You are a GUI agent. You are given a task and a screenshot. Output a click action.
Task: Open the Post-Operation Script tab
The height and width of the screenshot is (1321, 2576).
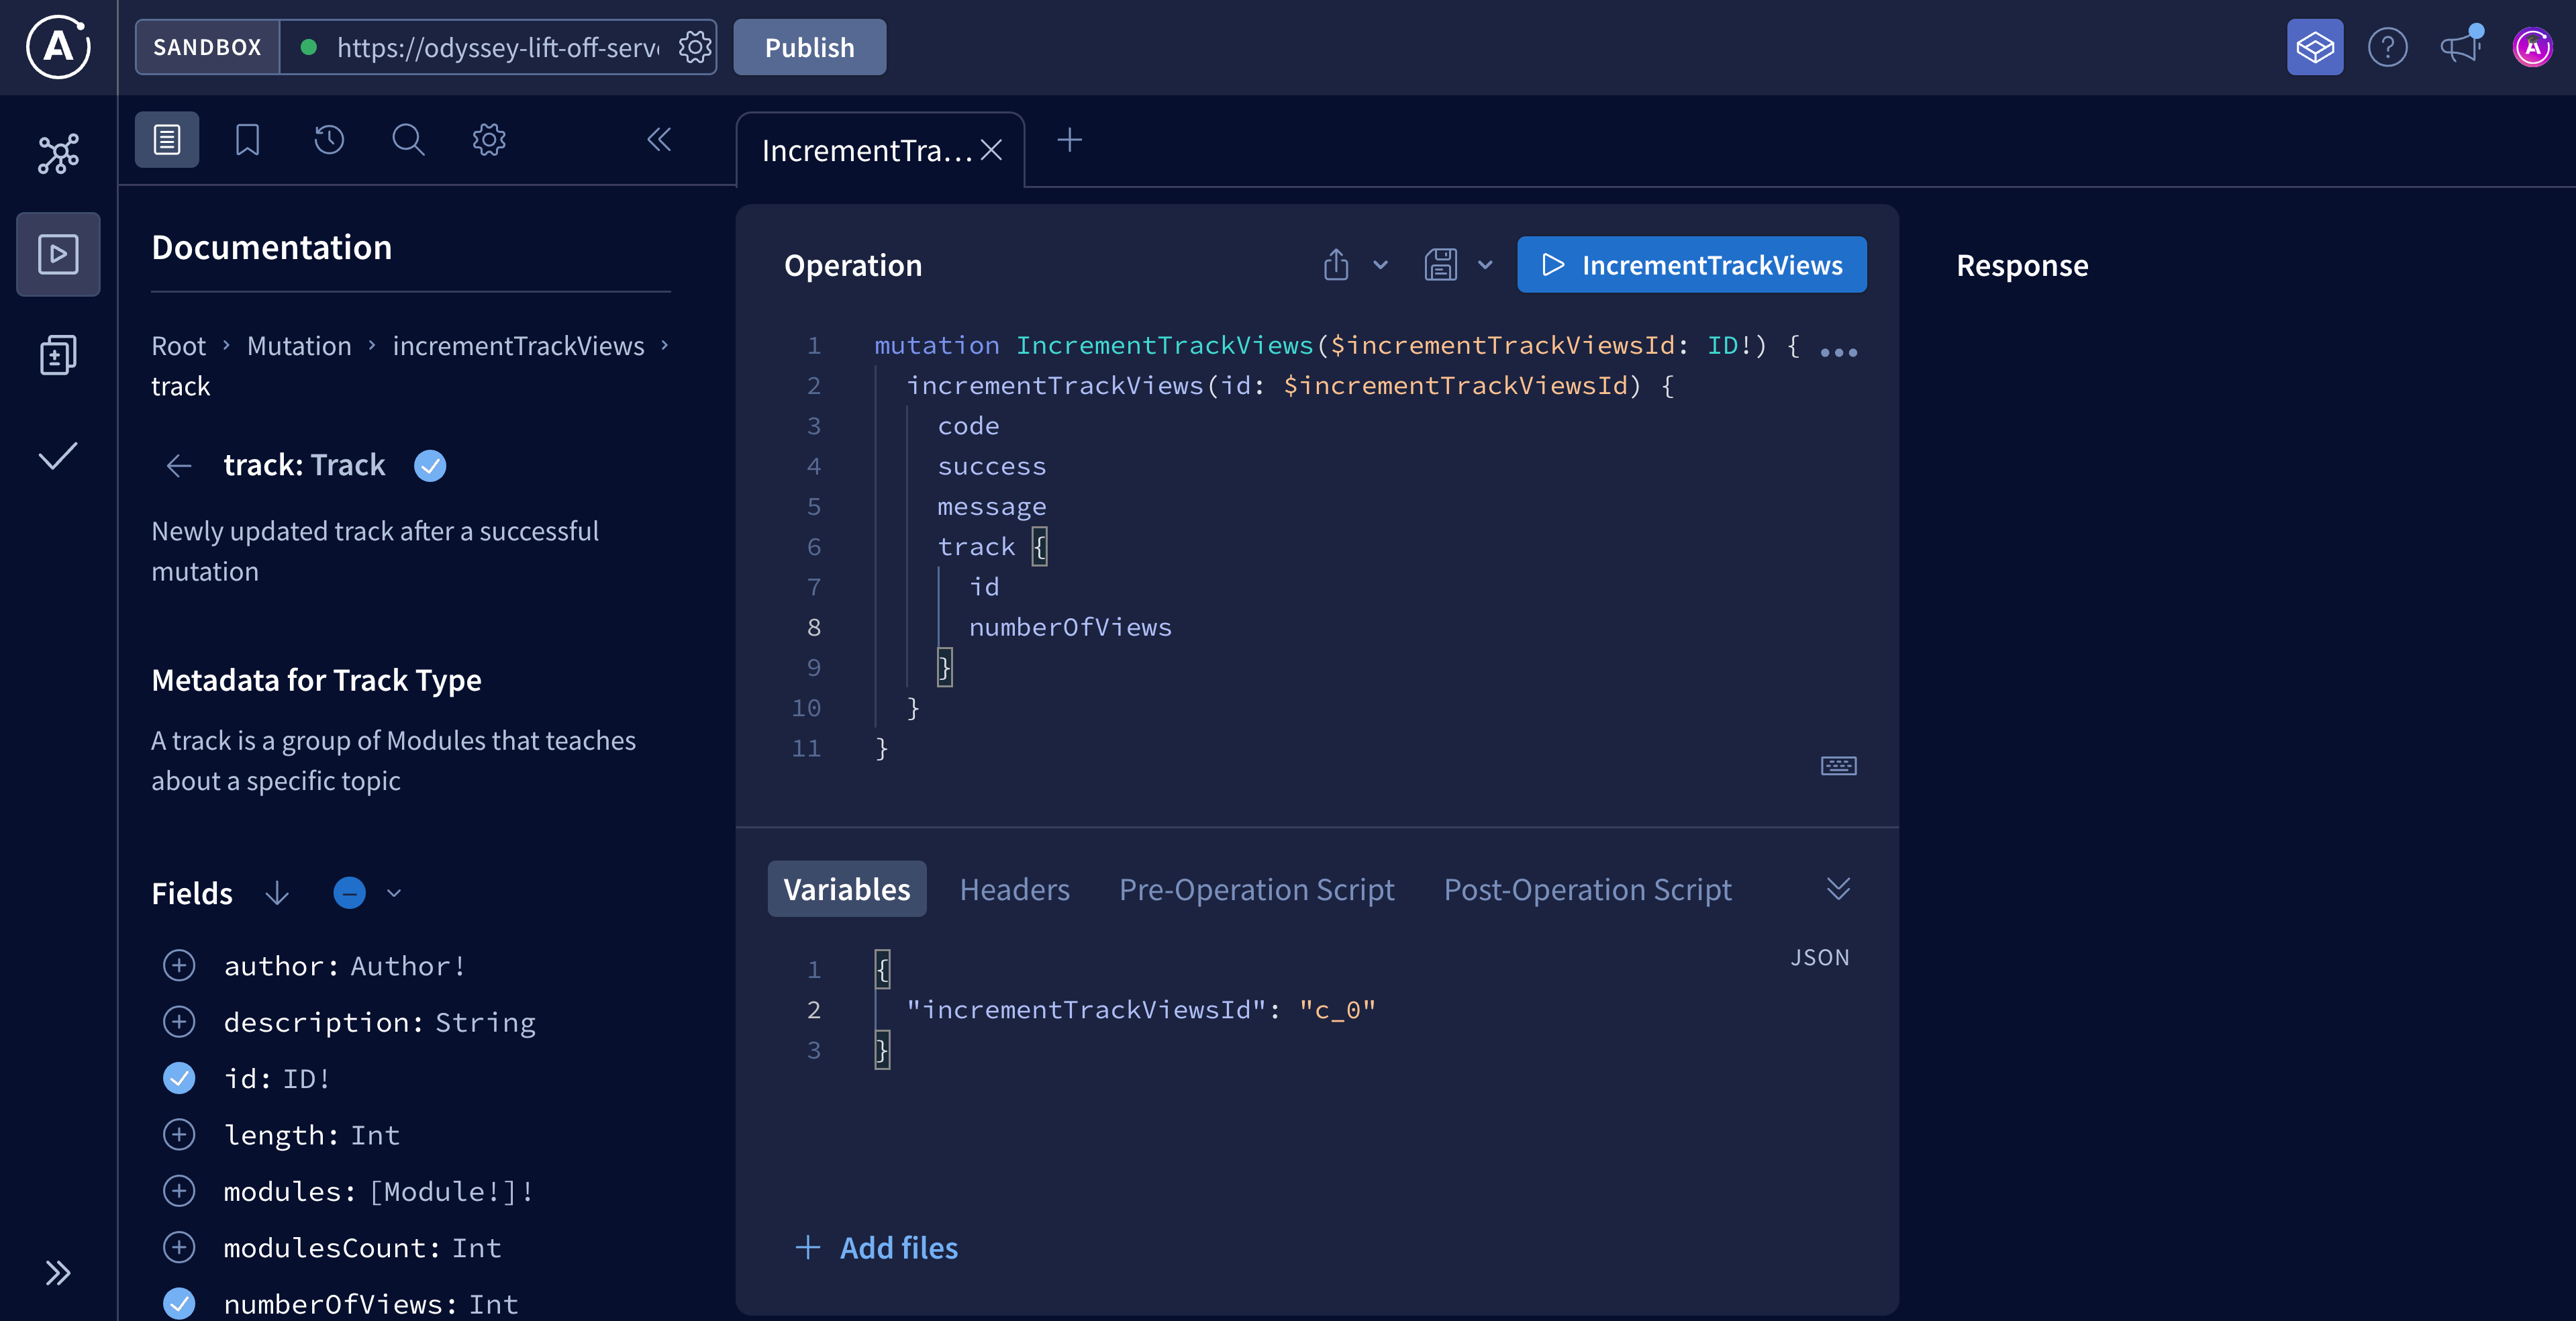(x=1587, y=889)
